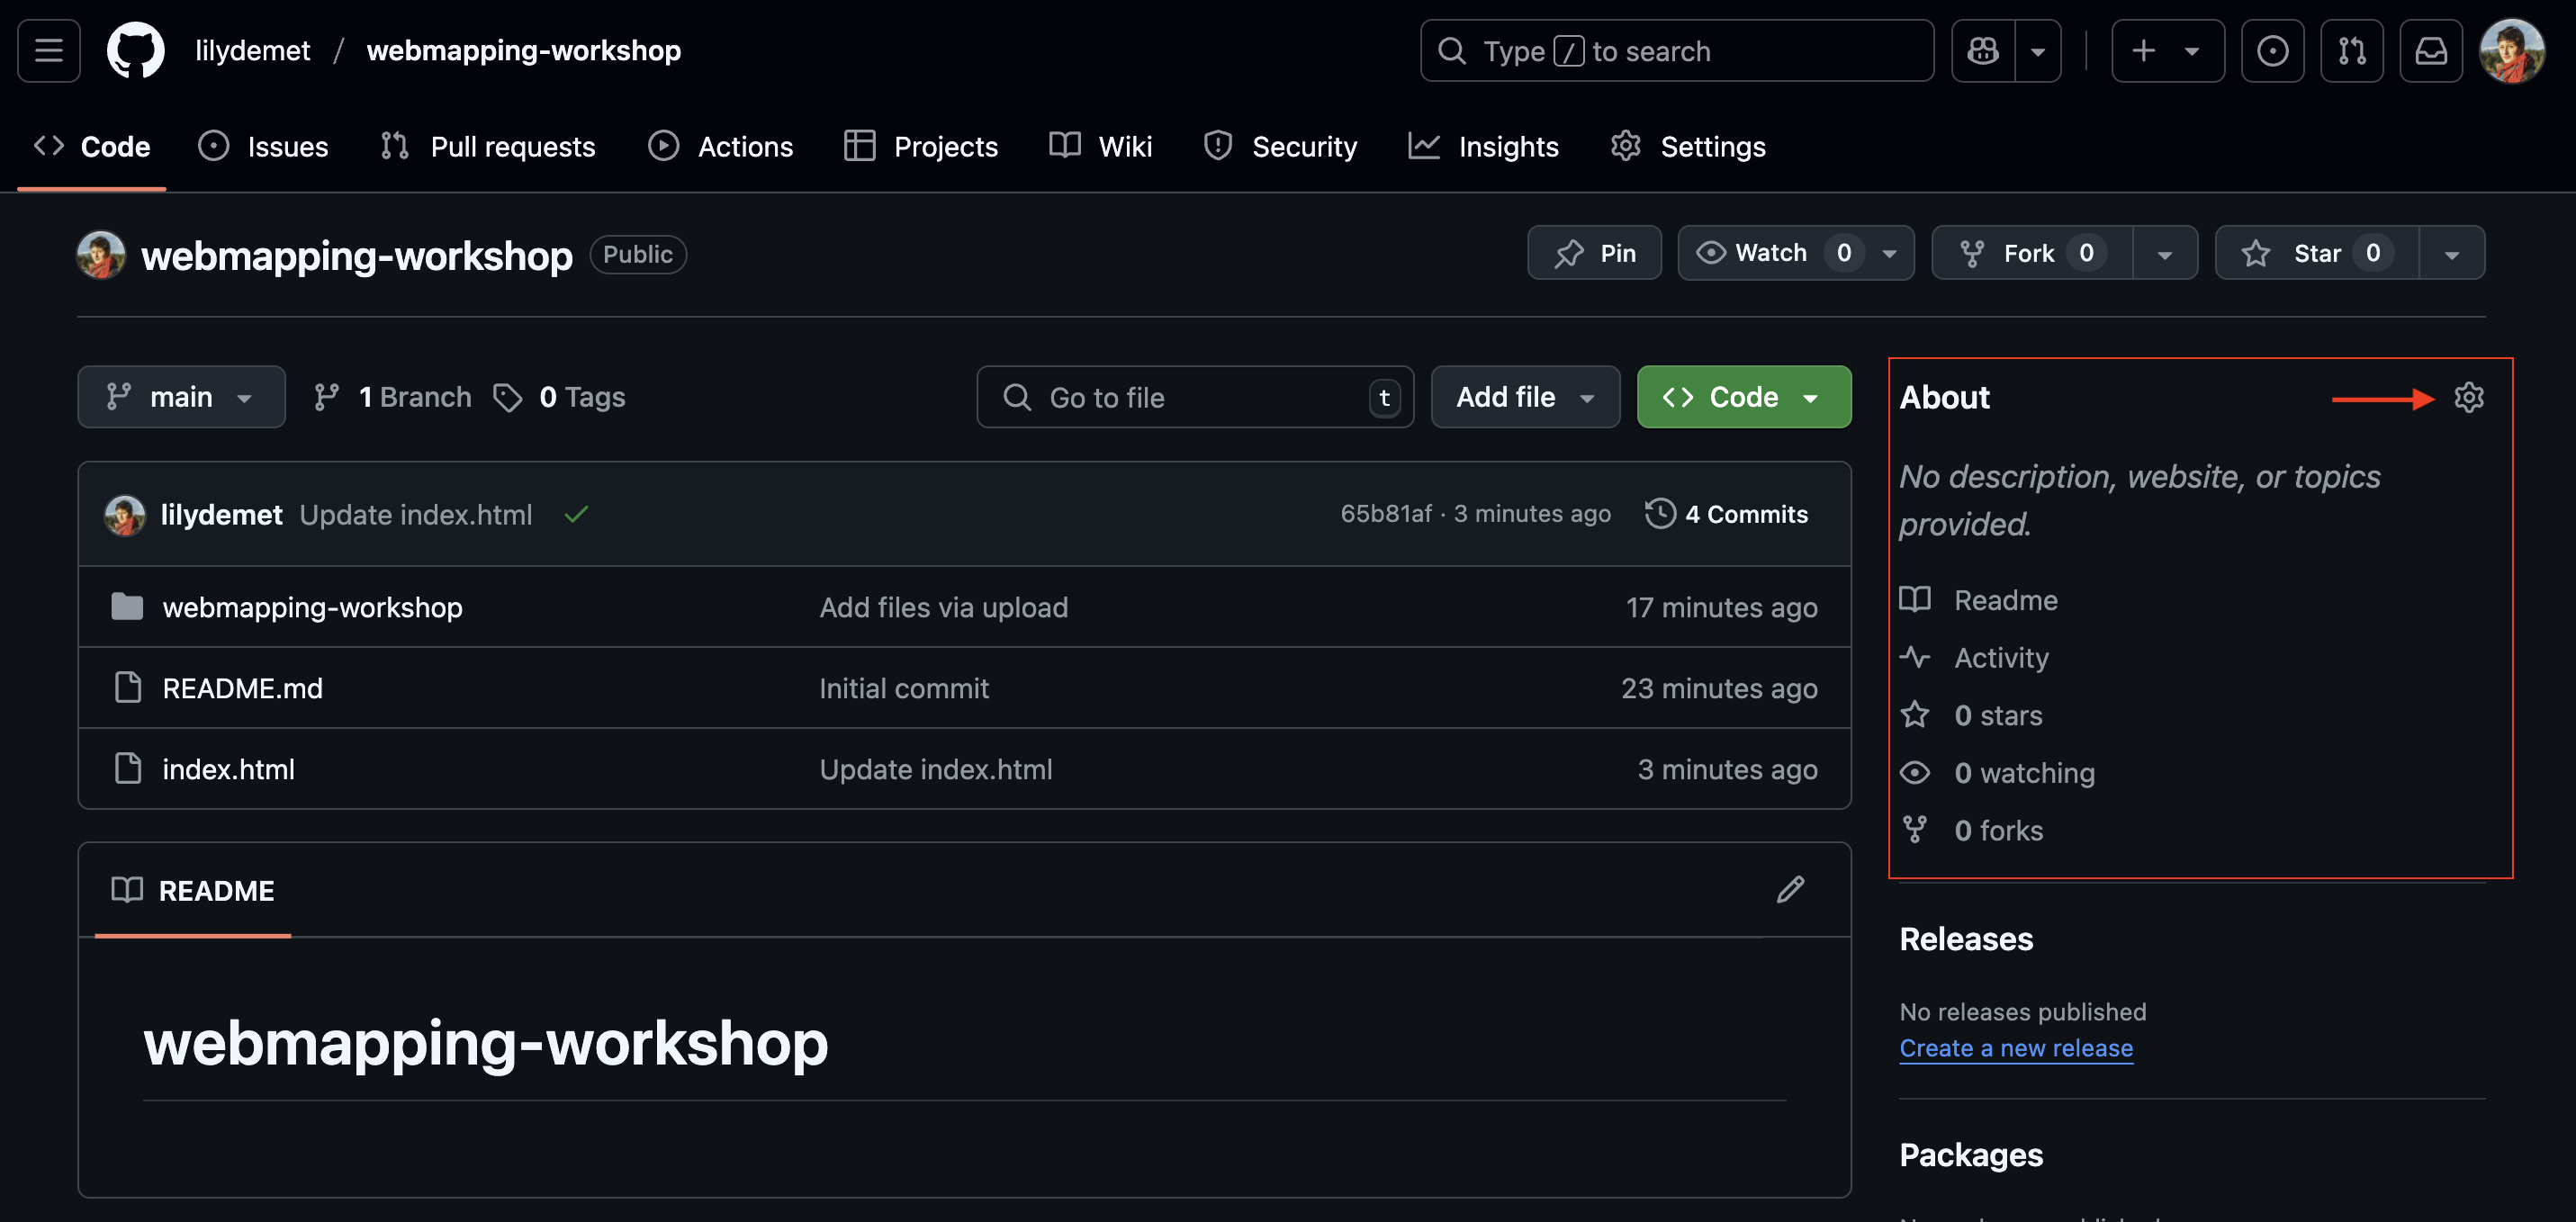Show checks via green checkmark status
This screenshot has width=2576, height=1222.
pos(576,514)
